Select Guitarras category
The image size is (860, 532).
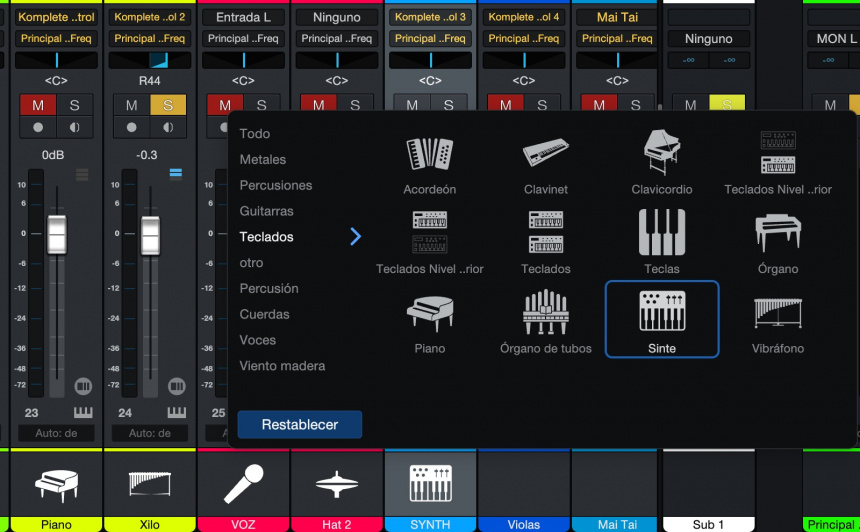click(267, 211)
